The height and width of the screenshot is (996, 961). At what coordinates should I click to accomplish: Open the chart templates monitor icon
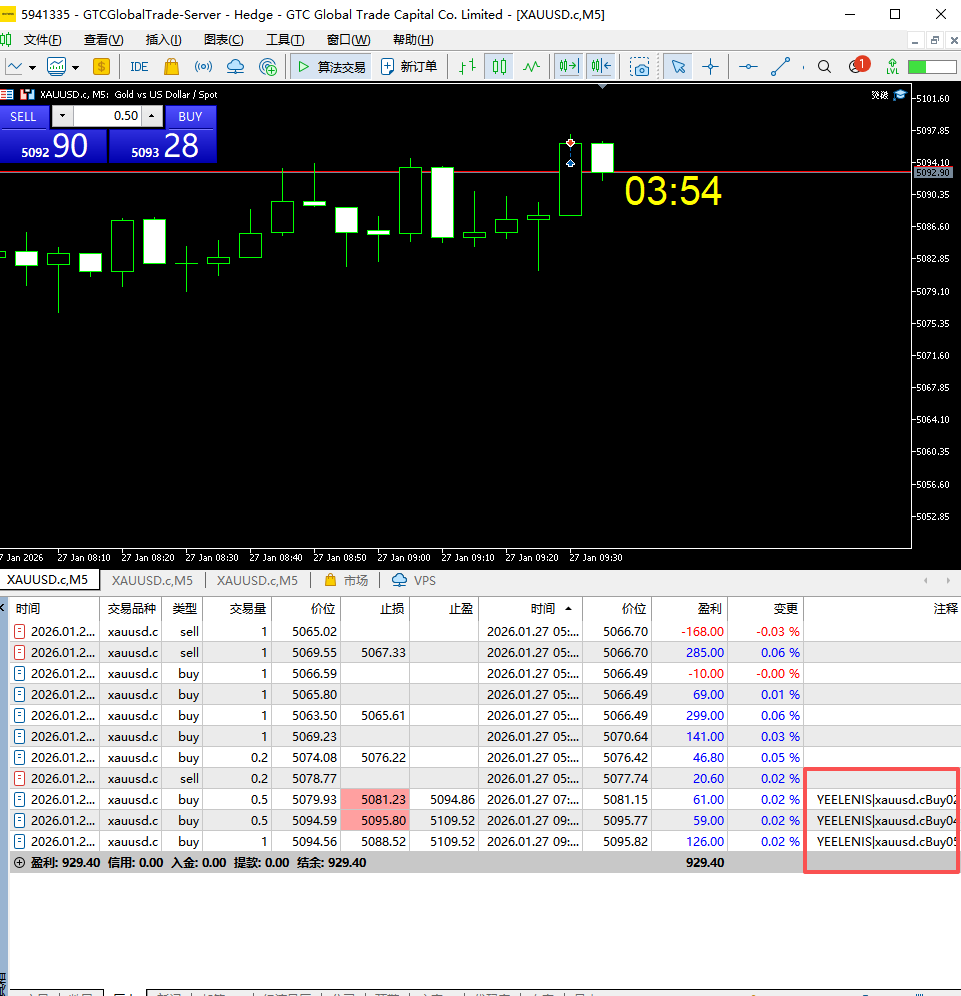coord(57,67)
